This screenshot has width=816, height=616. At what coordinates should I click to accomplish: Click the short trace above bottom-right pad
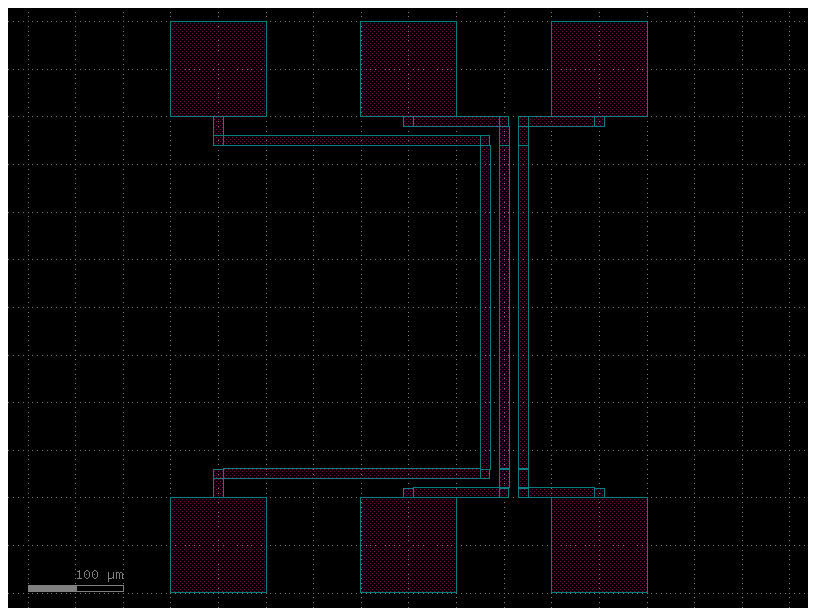[x=560, y=492]
